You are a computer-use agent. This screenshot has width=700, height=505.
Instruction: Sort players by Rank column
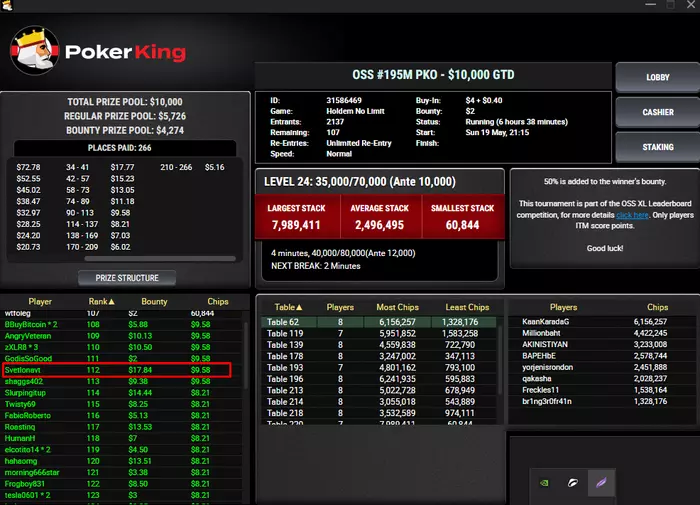coord(101,301)
